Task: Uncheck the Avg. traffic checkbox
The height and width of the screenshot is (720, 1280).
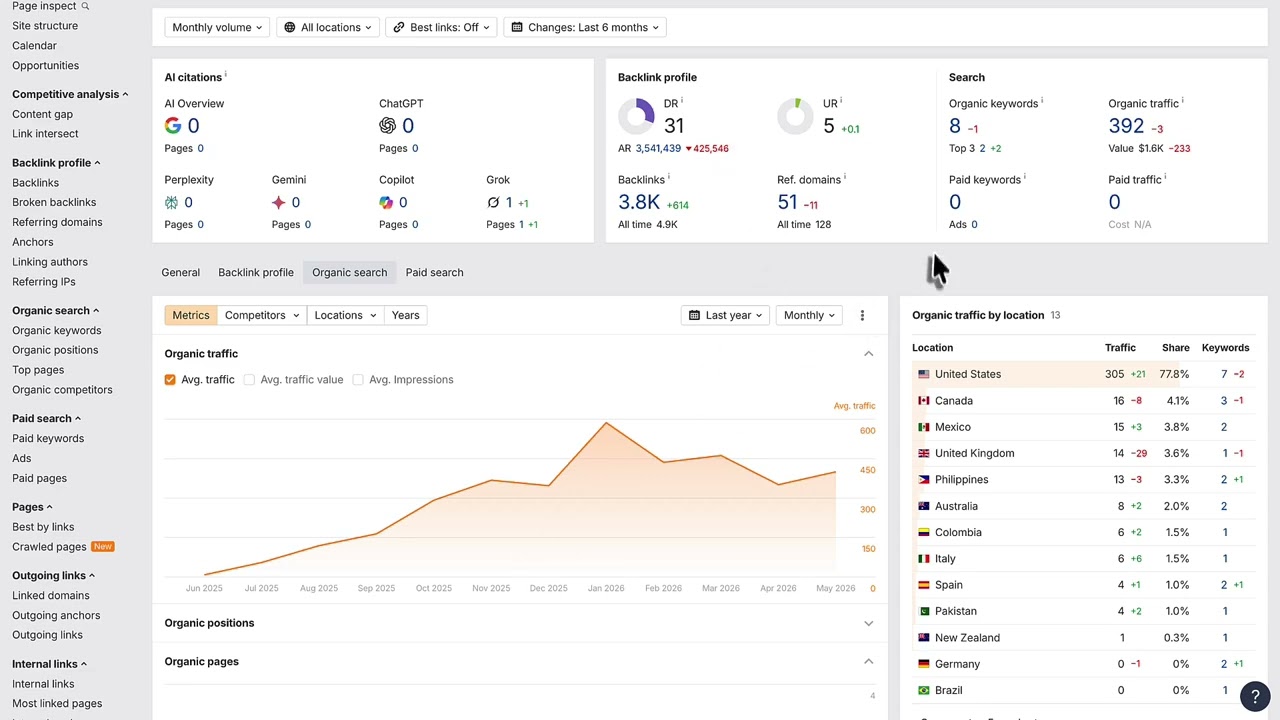Action: [x=170, y=380]
